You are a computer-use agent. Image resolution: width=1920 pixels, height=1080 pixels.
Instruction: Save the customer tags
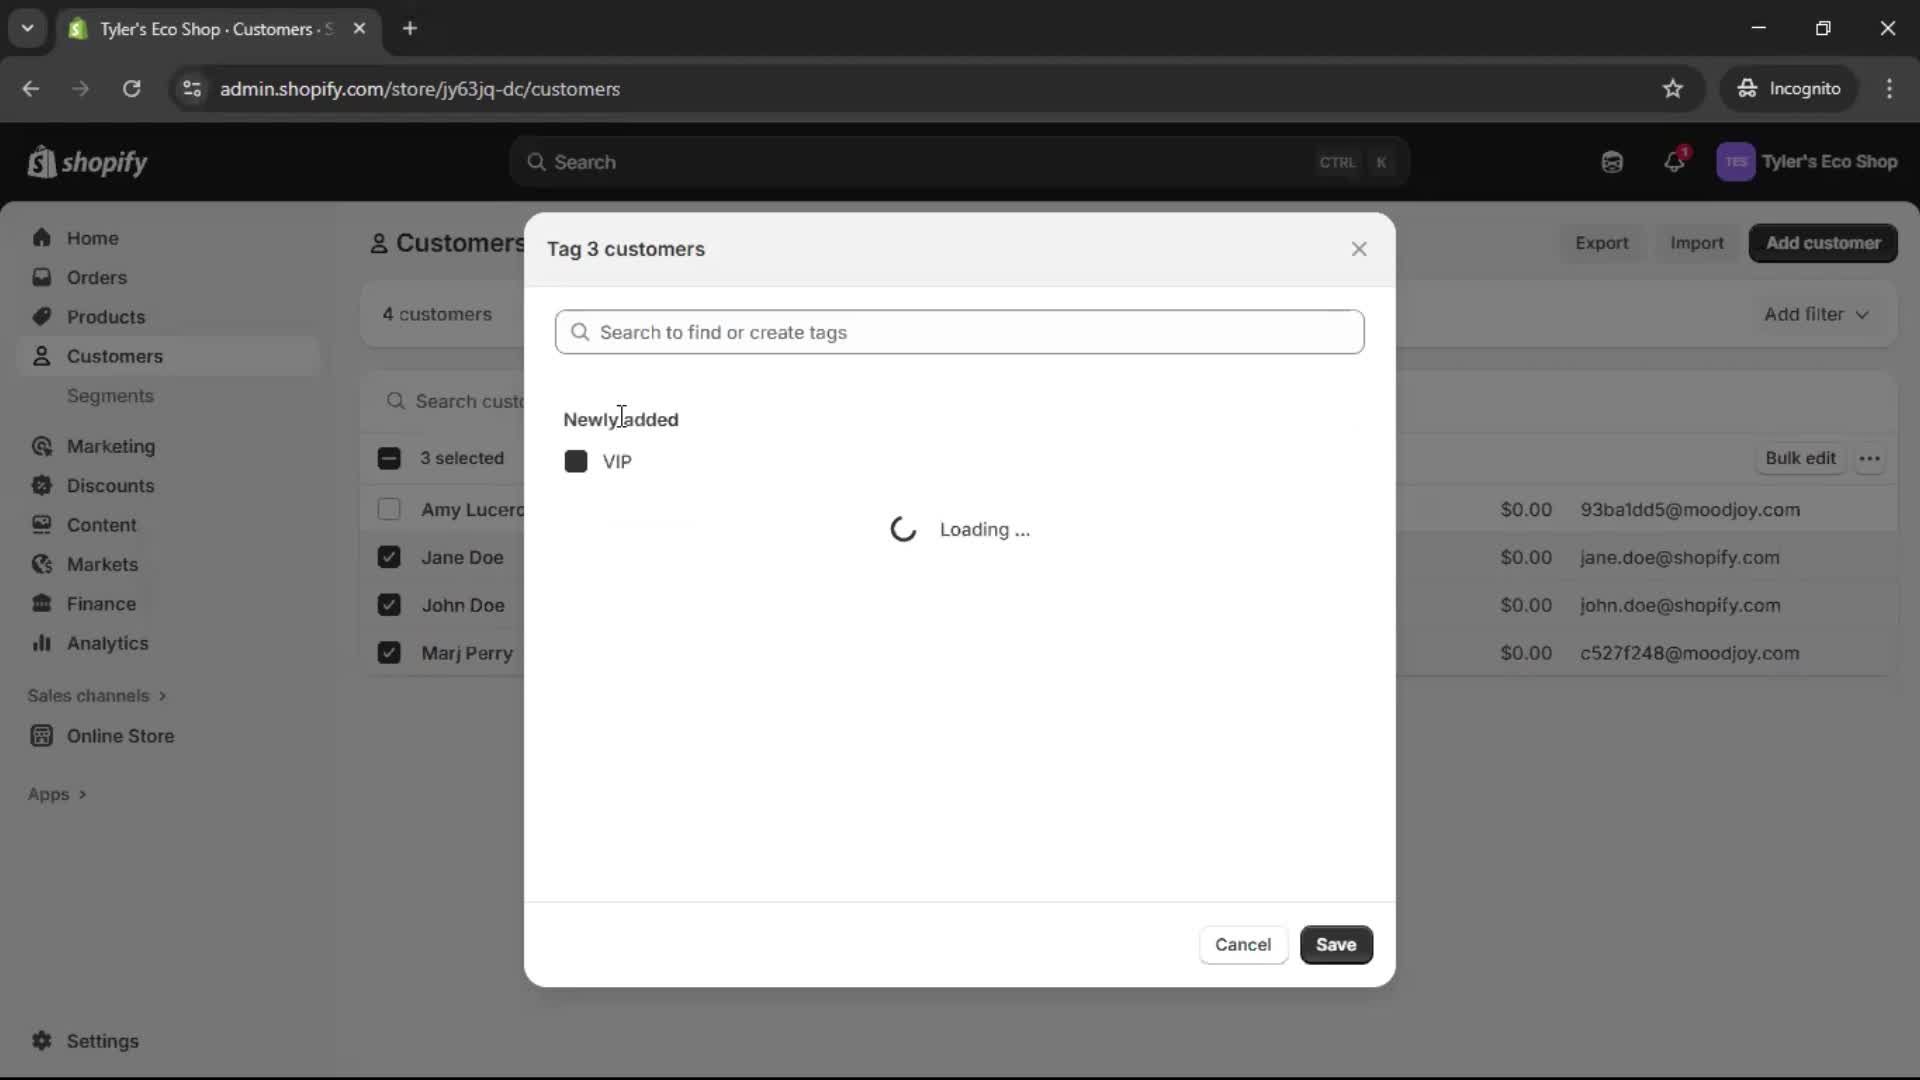tap(1336, 944)
